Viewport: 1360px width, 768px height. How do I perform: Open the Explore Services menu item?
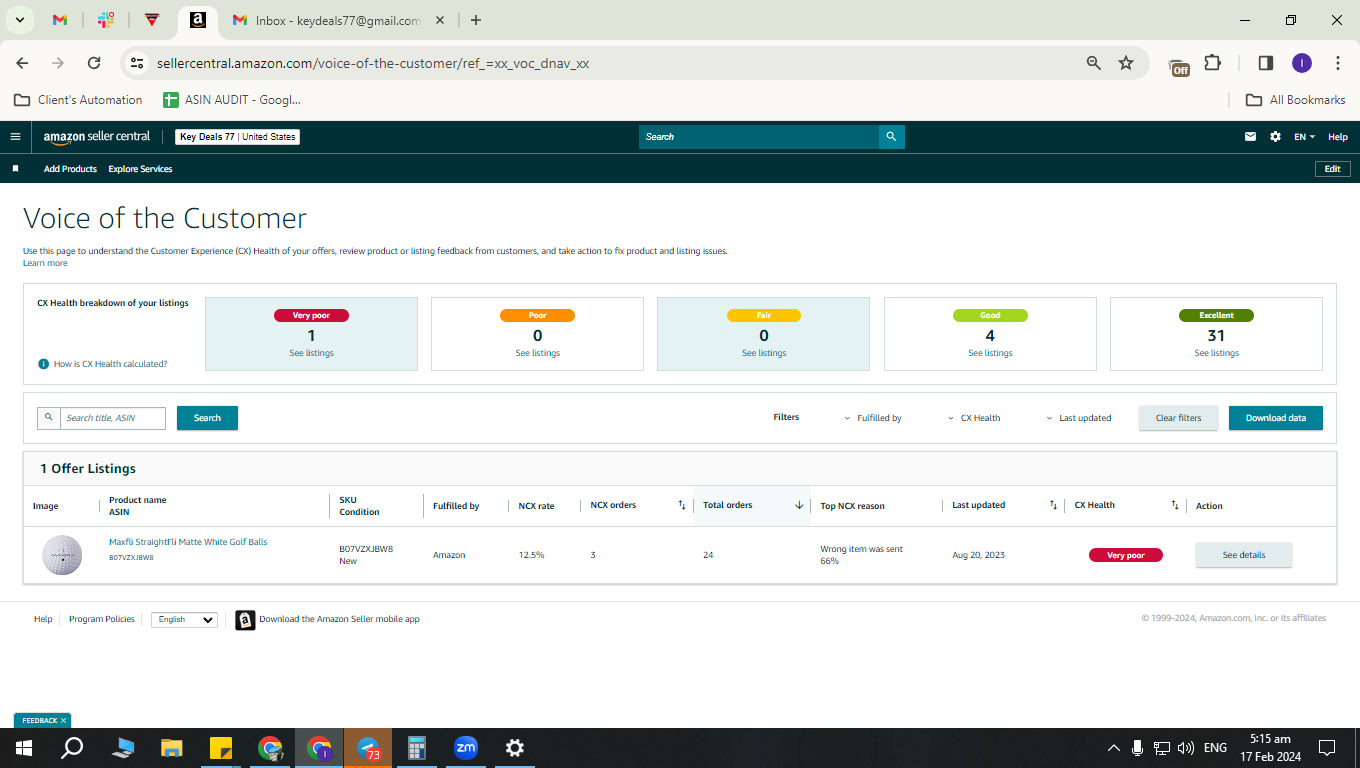[x=140, y=169]
